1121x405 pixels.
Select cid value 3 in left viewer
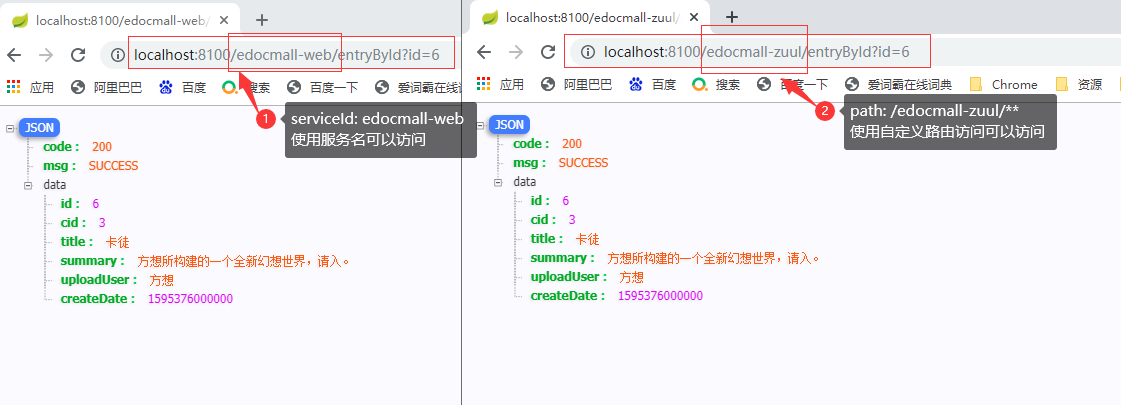tap(102, 223)
